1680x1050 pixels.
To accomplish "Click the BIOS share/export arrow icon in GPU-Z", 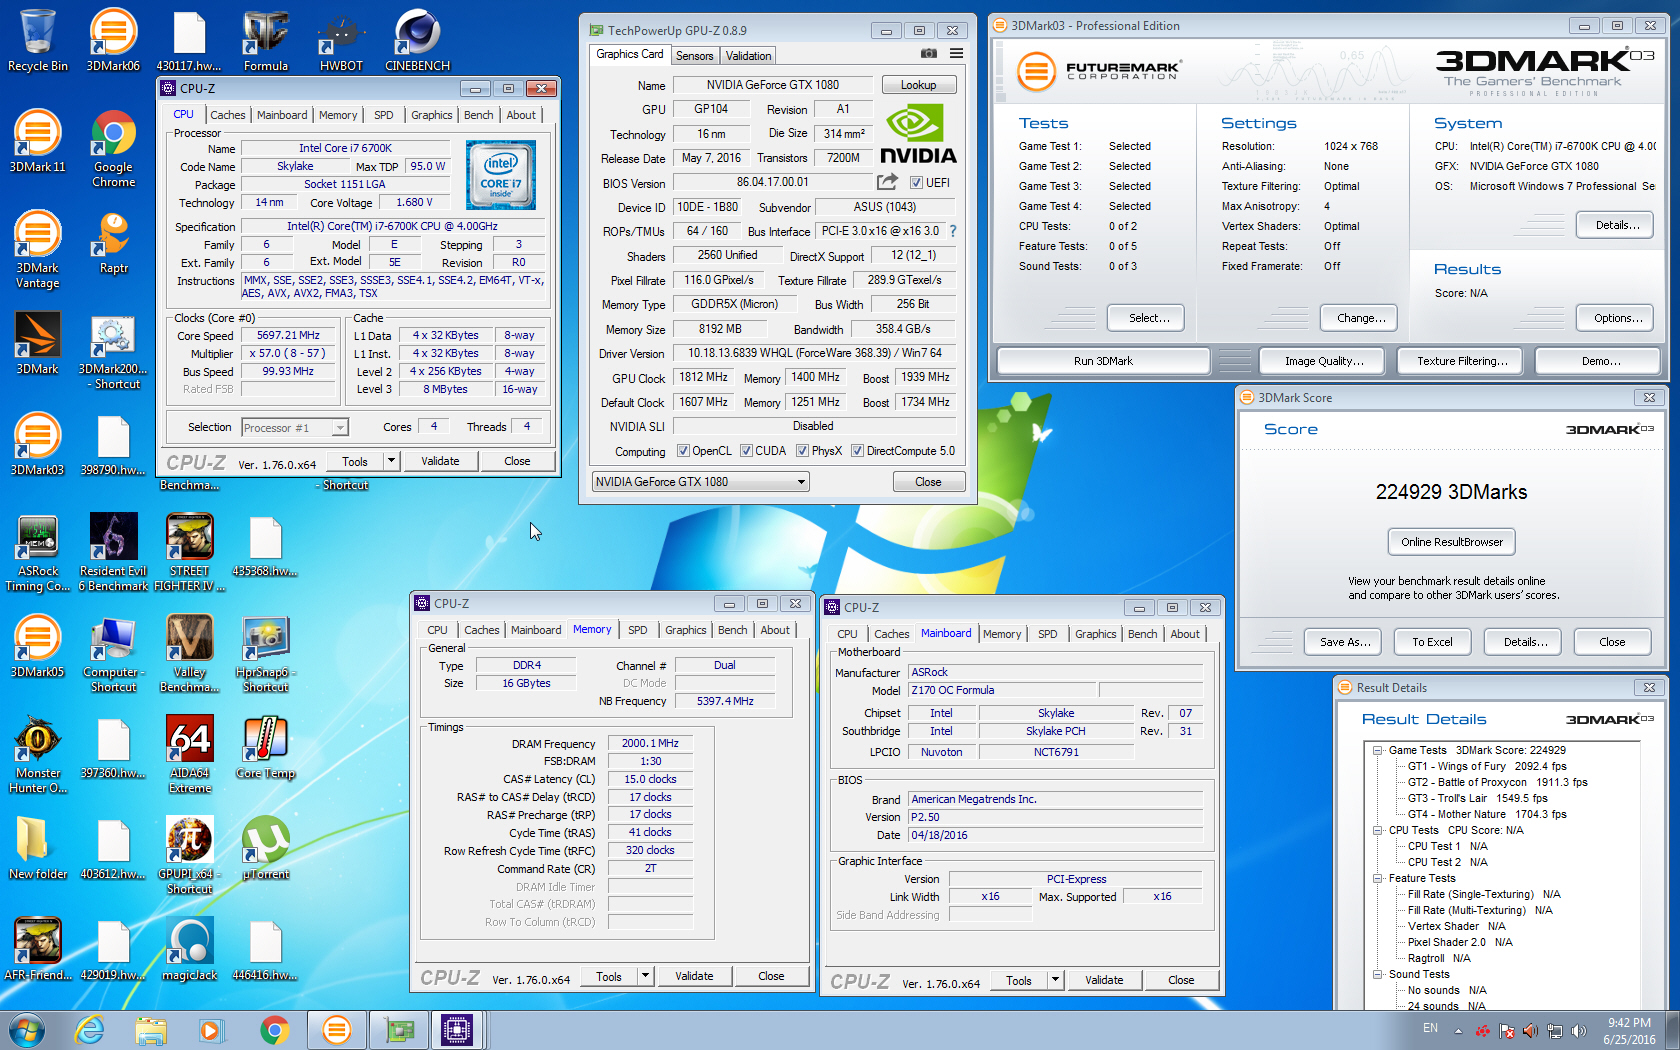I will 887,182.
